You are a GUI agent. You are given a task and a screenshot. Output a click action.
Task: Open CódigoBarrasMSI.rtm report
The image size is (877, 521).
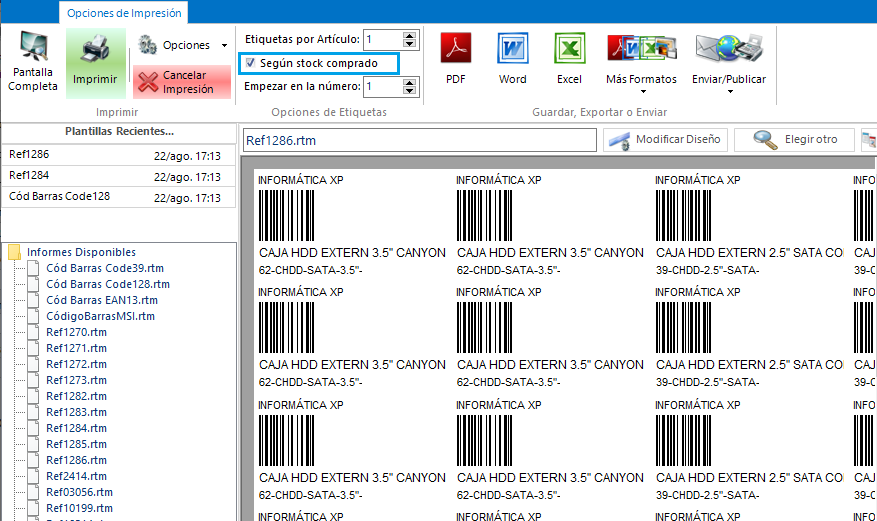click(x=101, y=316)
